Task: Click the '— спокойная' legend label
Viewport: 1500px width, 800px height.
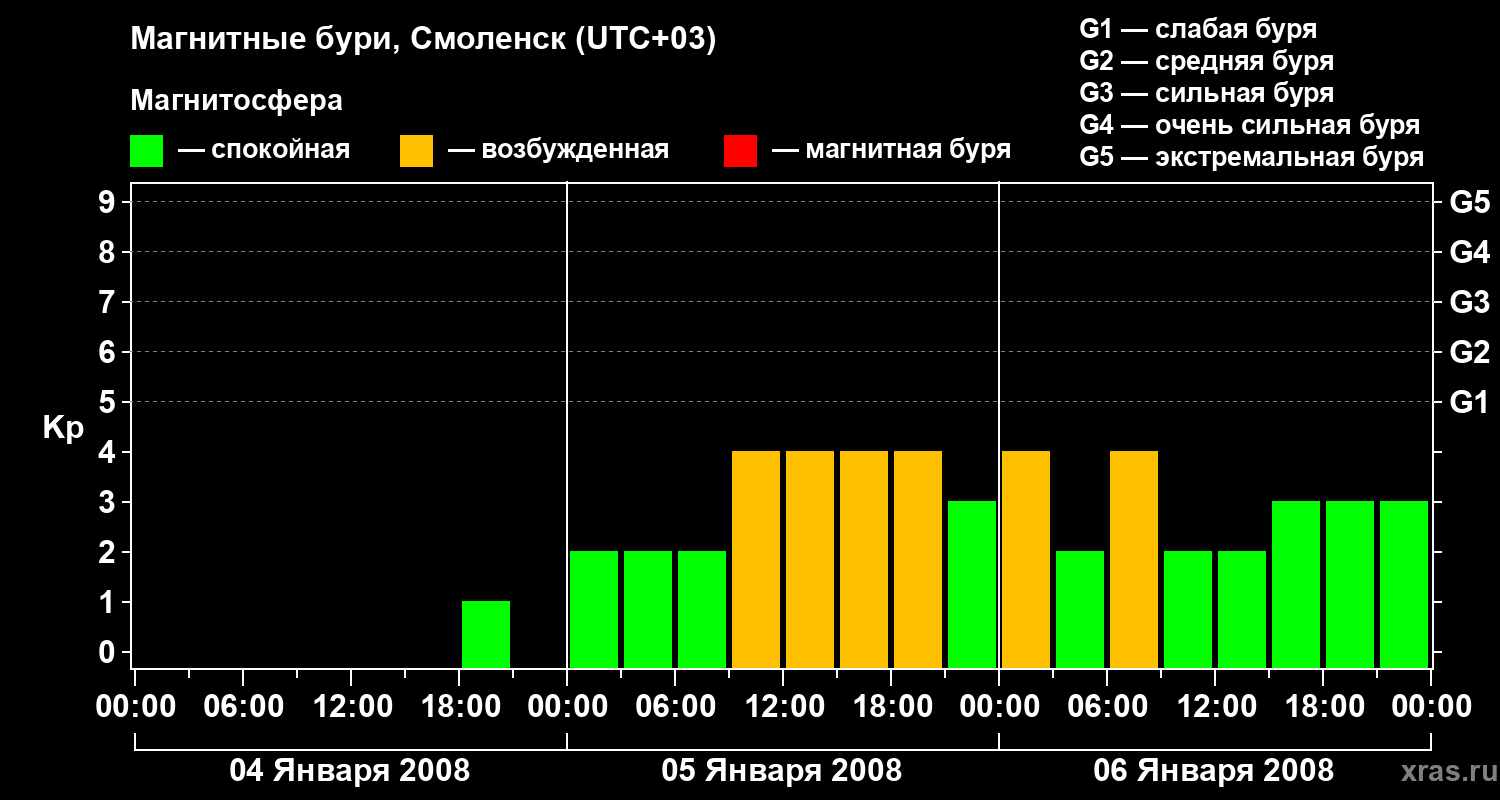Action: 264,150
